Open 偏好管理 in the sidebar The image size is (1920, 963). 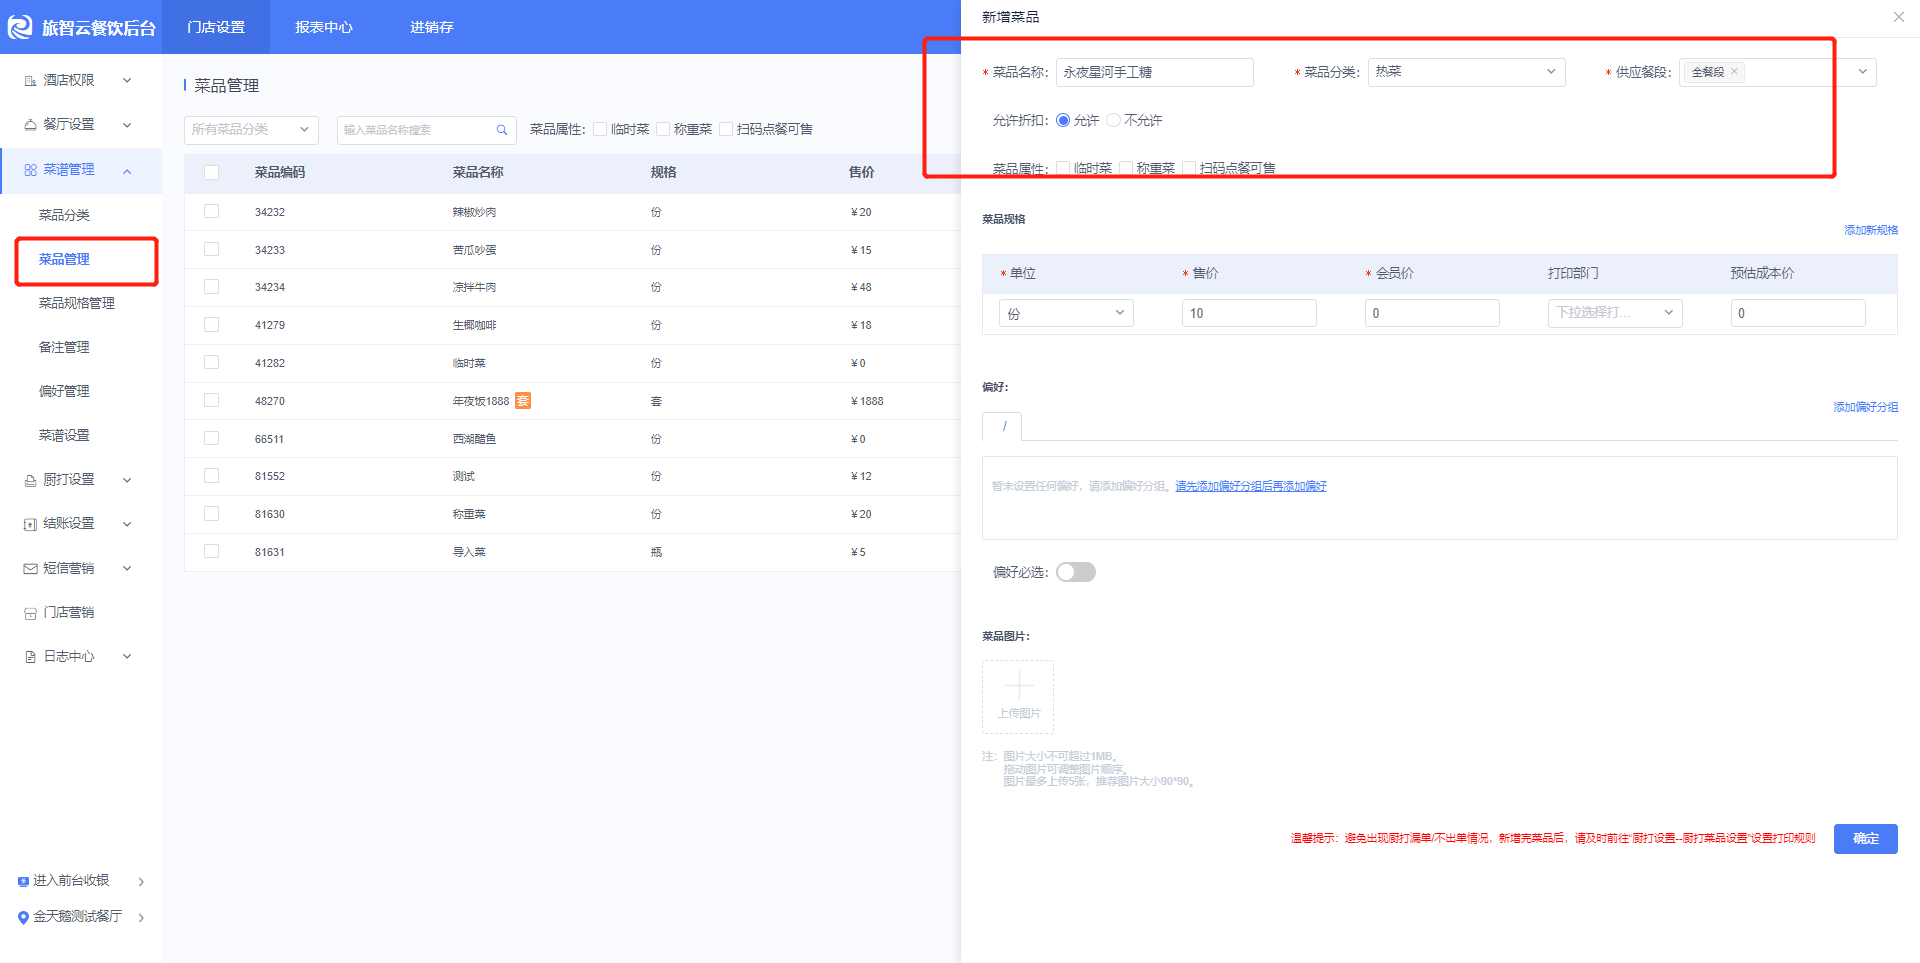click(x=64, y=391)
